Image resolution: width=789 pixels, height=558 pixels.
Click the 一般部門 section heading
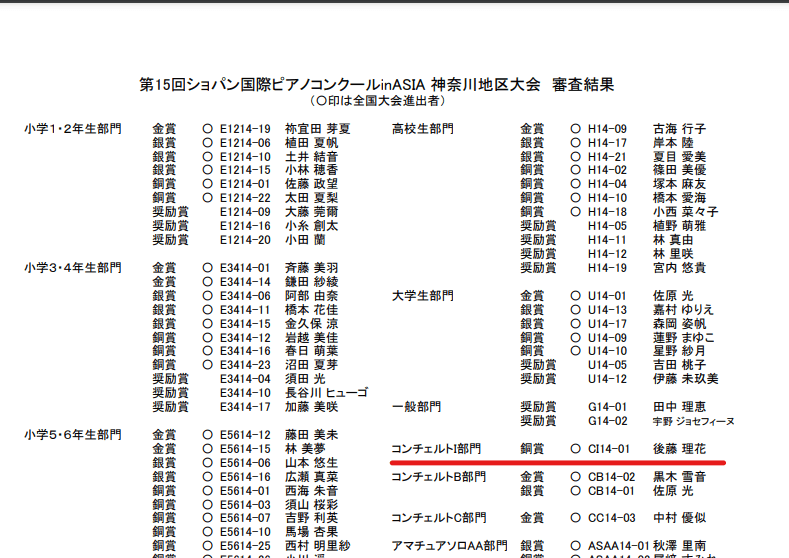(x=415, y=407)
